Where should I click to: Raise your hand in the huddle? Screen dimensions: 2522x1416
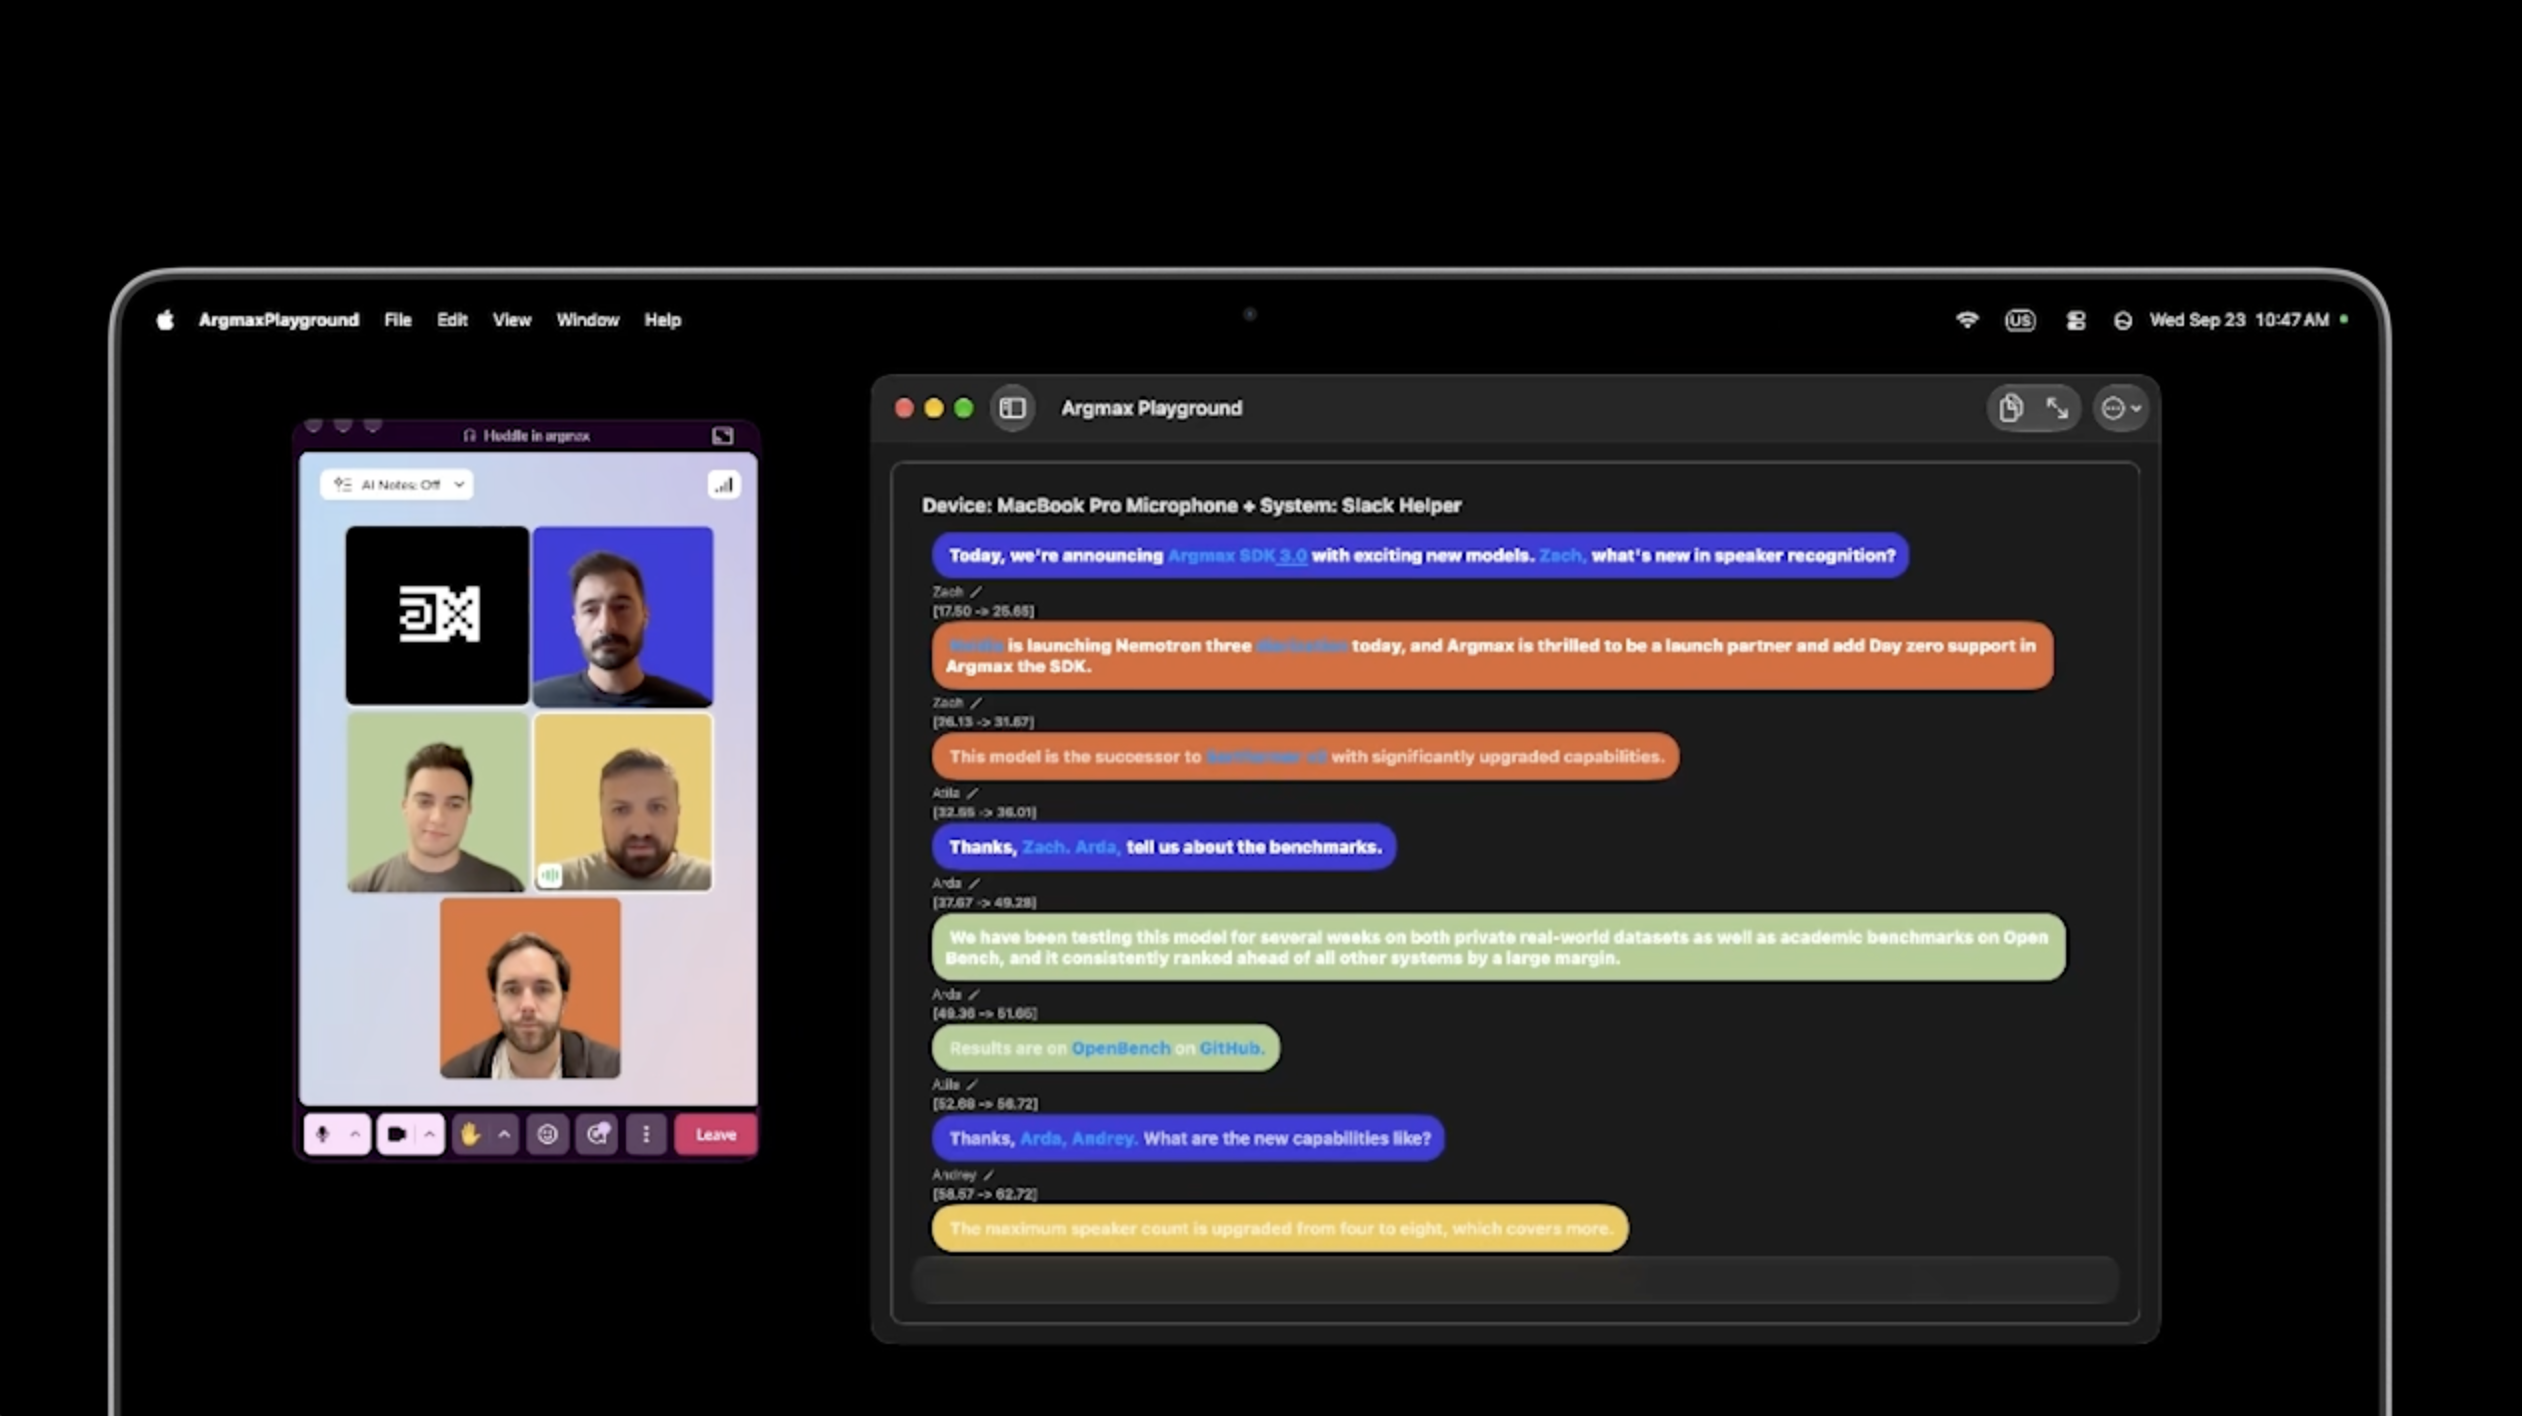[470, 1134]
